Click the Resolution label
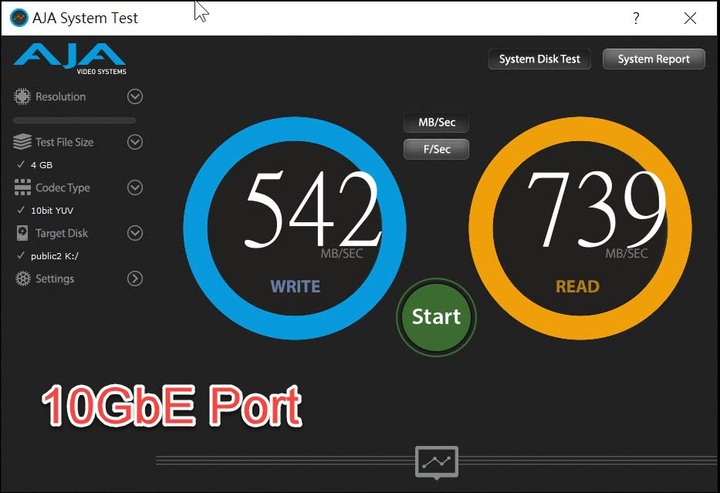This screenshot has width=720, height=493. tap(61, 97)
